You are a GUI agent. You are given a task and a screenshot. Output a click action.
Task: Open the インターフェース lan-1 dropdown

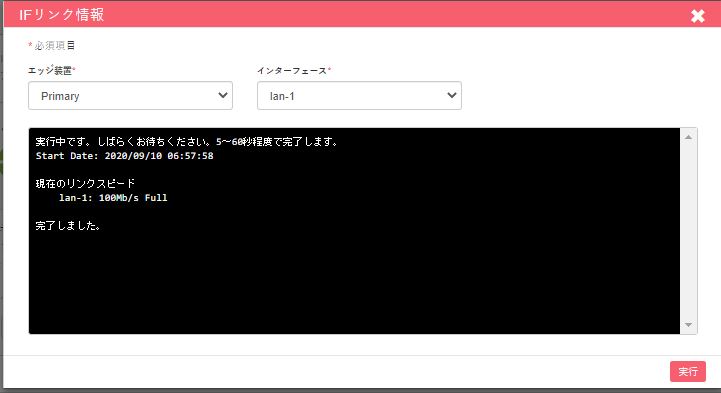click(359, 96)
